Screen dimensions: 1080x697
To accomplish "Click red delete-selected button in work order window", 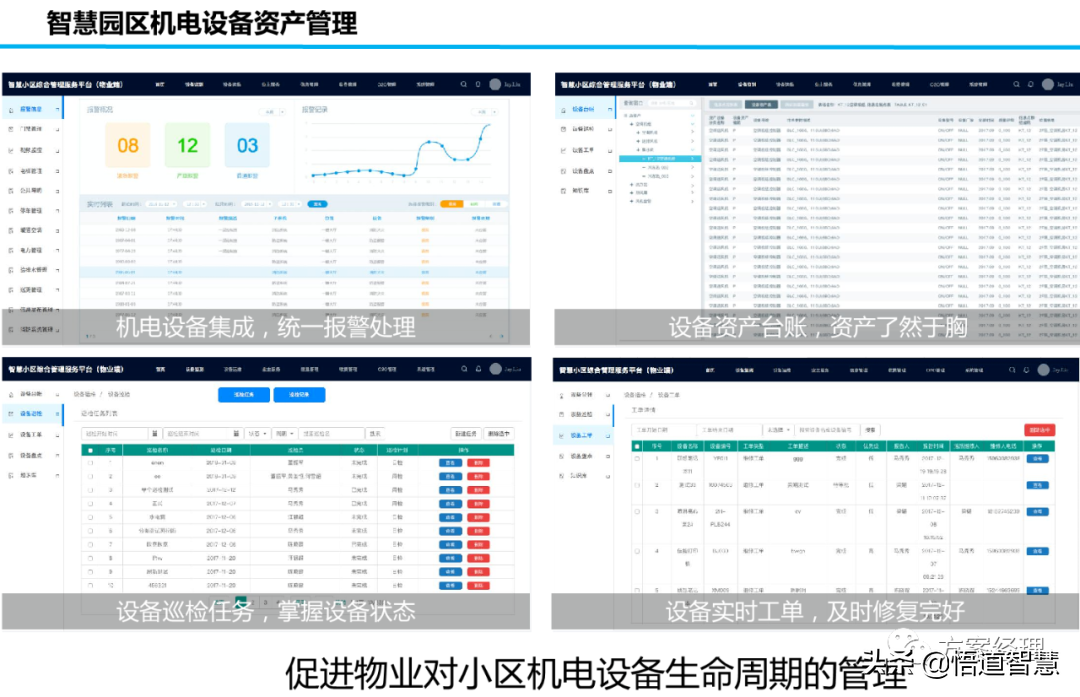I will pyautogui.click(x=1039, y=430).
